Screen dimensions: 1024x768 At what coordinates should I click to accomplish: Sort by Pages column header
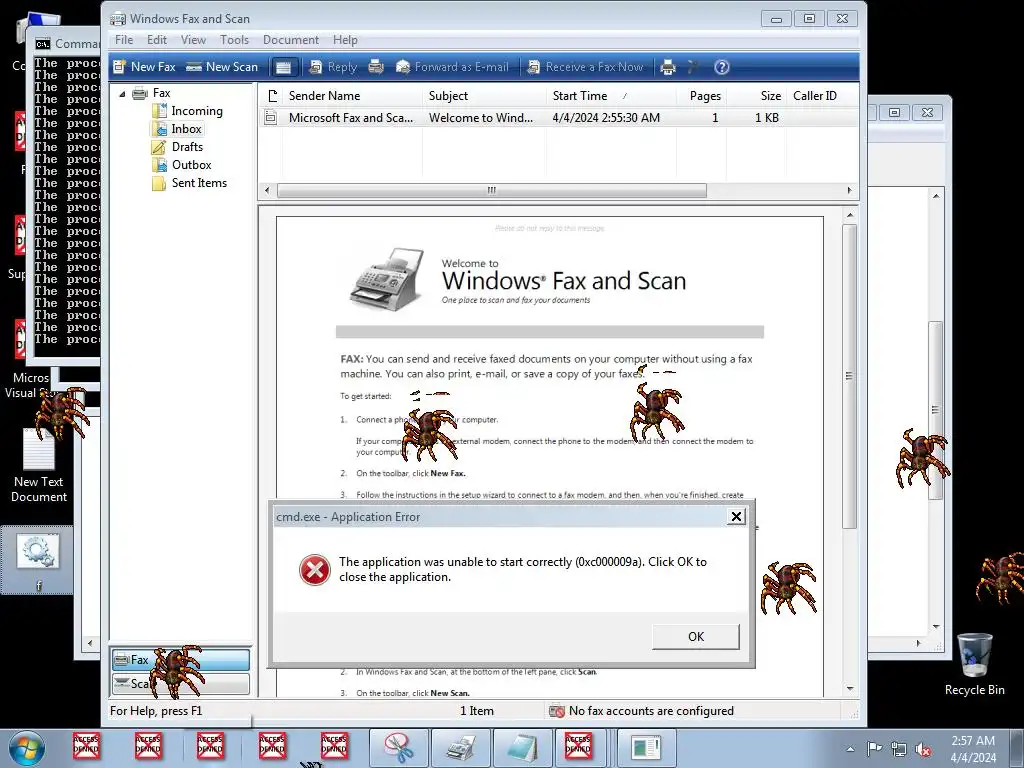pyautogui.click(x=701, y=96)
